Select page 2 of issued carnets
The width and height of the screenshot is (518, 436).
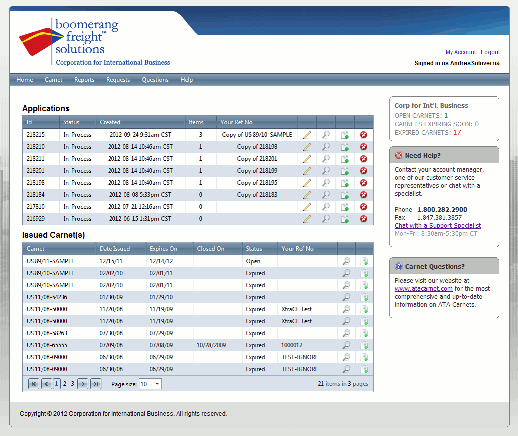(65, 384)
